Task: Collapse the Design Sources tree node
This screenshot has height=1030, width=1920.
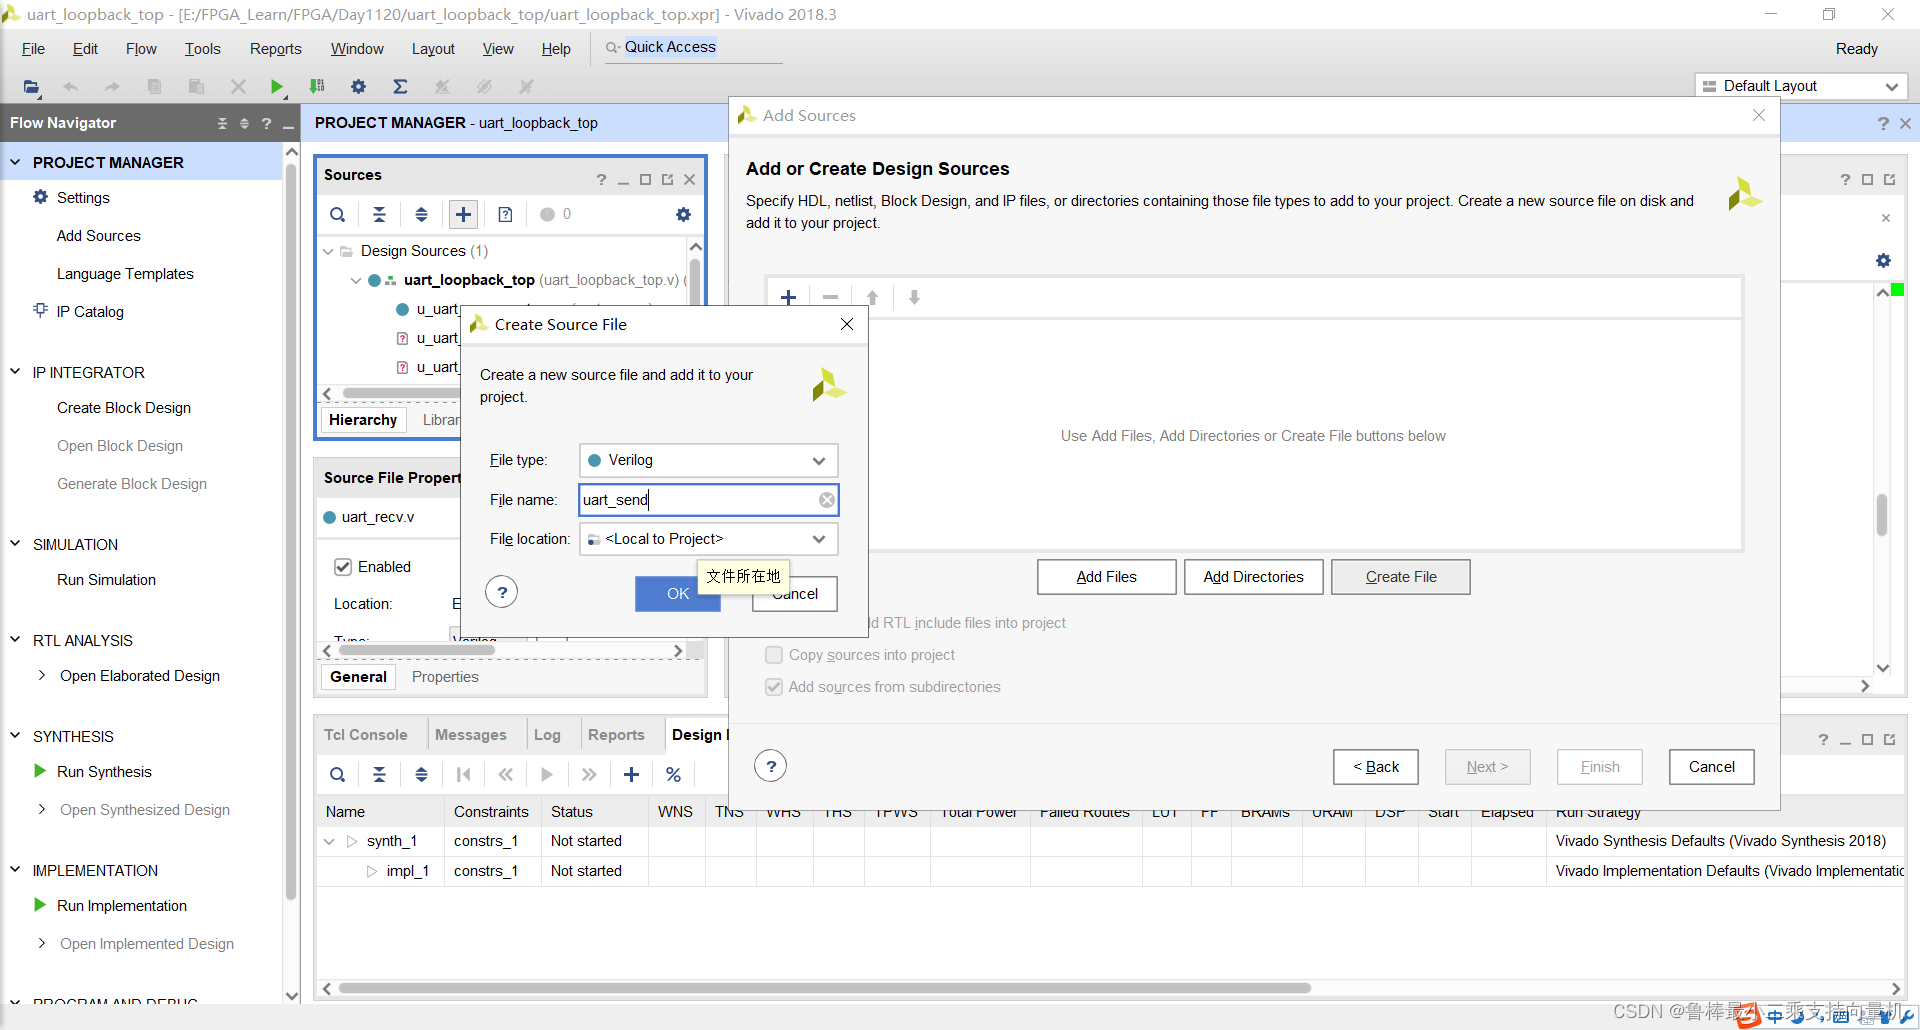Action: pyautogui.click(x=327, y=251)
